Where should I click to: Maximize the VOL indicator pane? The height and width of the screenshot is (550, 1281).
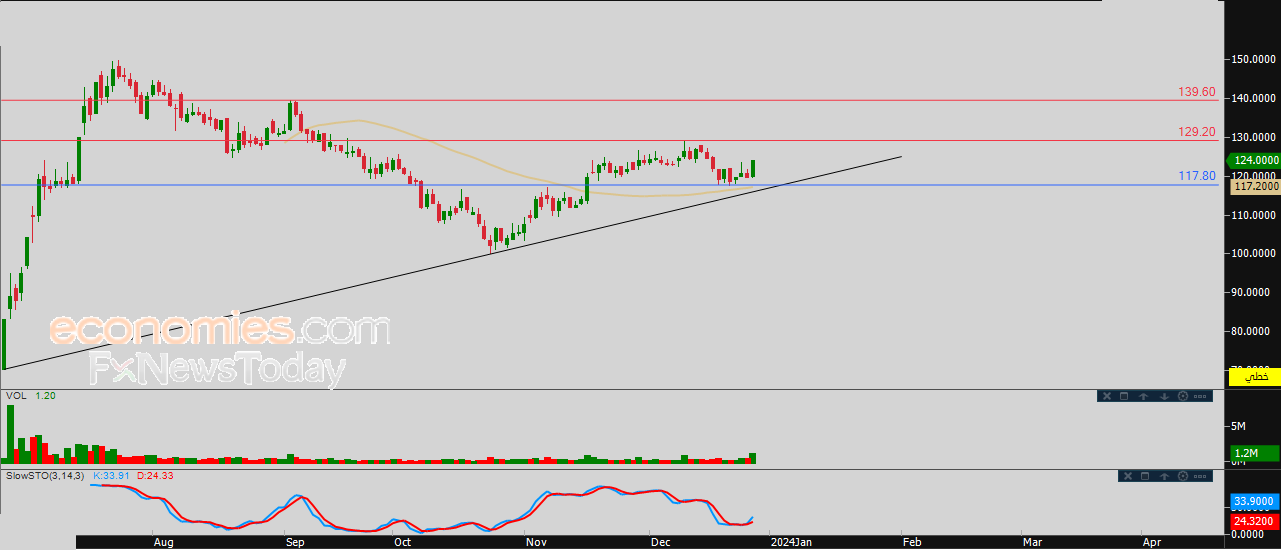coord(1124,396)
